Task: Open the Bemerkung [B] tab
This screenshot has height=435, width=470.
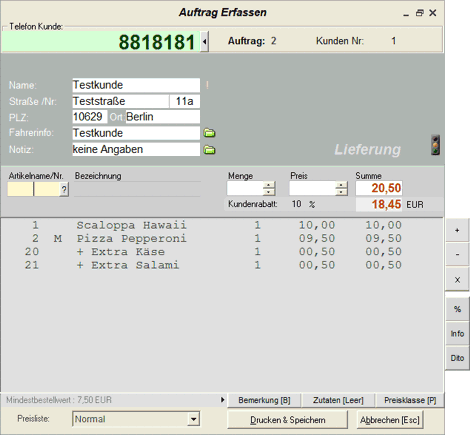Action: 264,400
